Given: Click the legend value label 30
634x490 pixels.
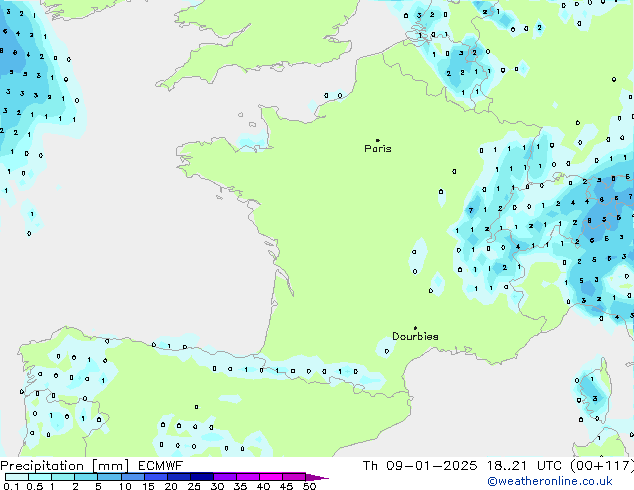Looking at the screenshot, I should pyautogui.click(x=217, y=486).
